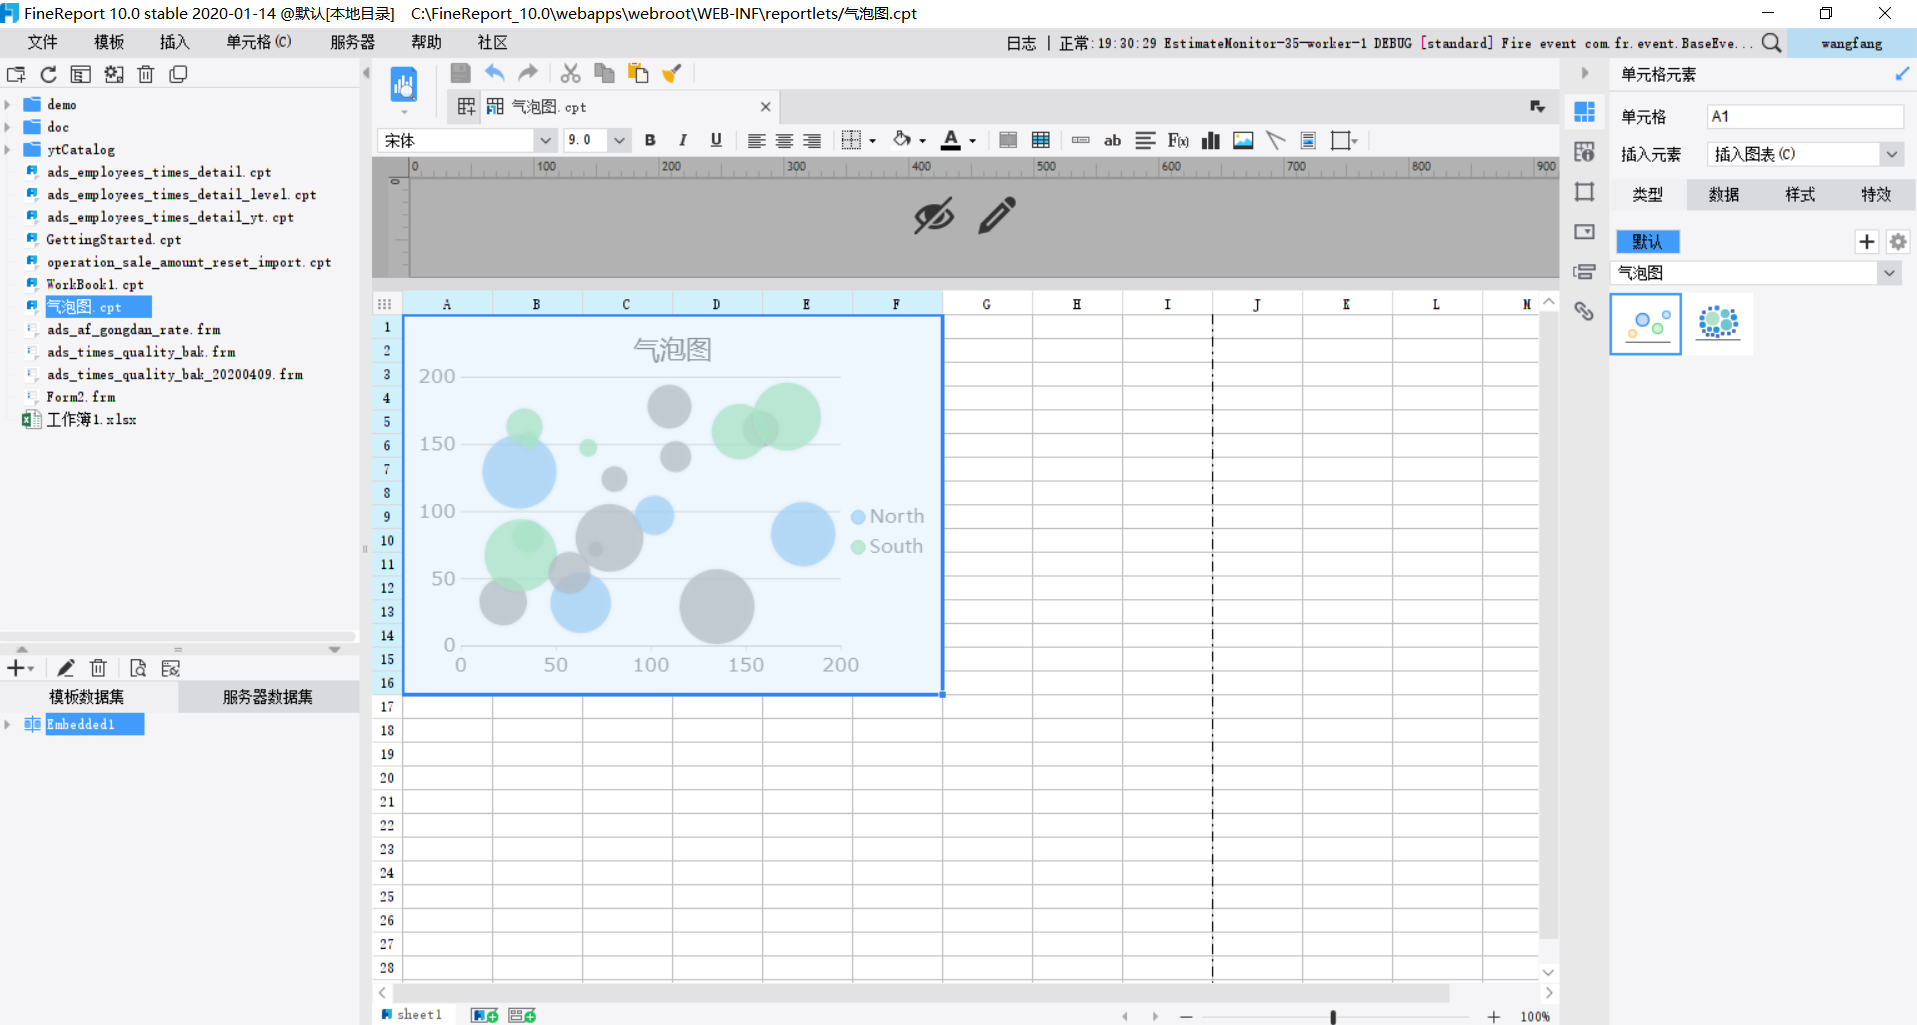The width and height of the screenshot is (1917, 1025).
Task: Toggle italic formatting
Action: 683,141
